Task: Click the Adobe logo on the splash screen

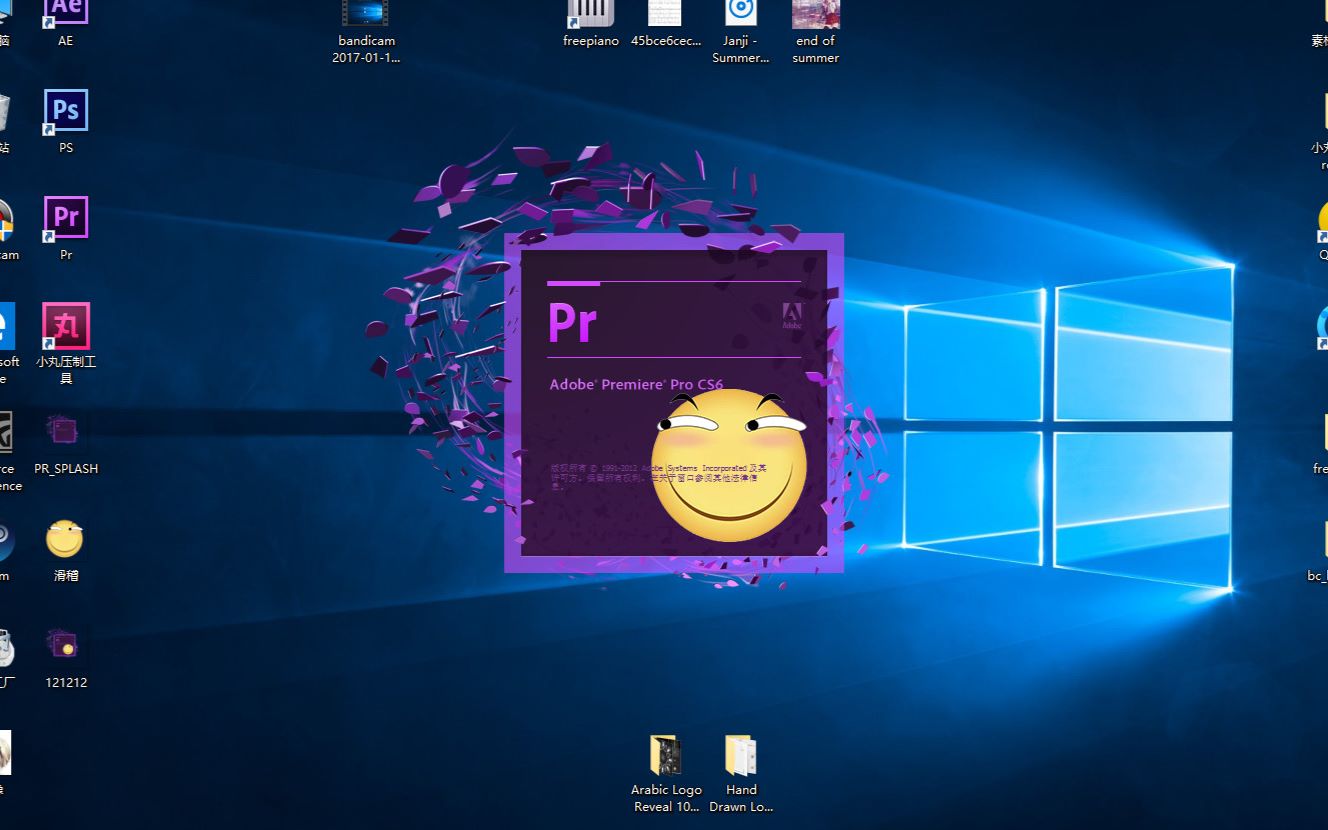Action: (x=793, y=316)
